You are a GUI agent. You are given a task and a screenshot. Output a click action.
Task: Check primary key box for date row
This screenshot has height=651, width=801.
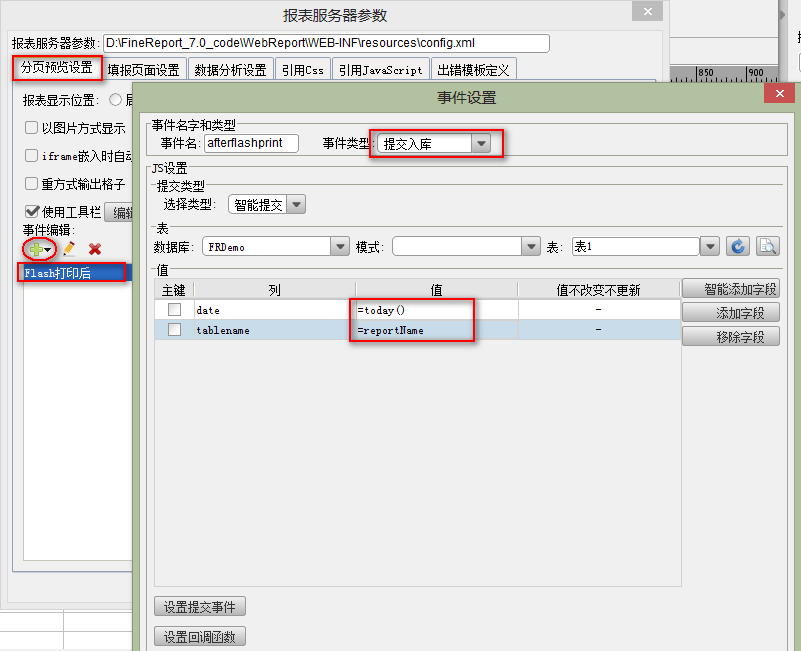pyautogui.click(x=175, y=309)
